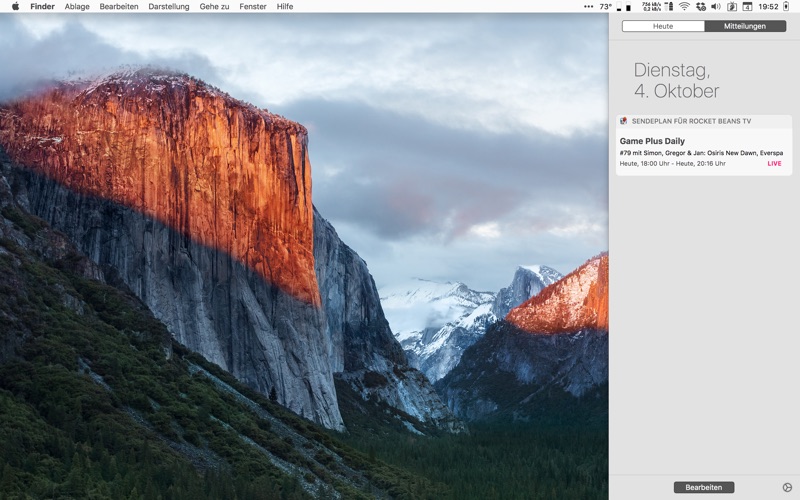This screenshot has height=500, width=800.
Task: Open the Game Plus Daily schedule entry
Action: tap(704, 152)
